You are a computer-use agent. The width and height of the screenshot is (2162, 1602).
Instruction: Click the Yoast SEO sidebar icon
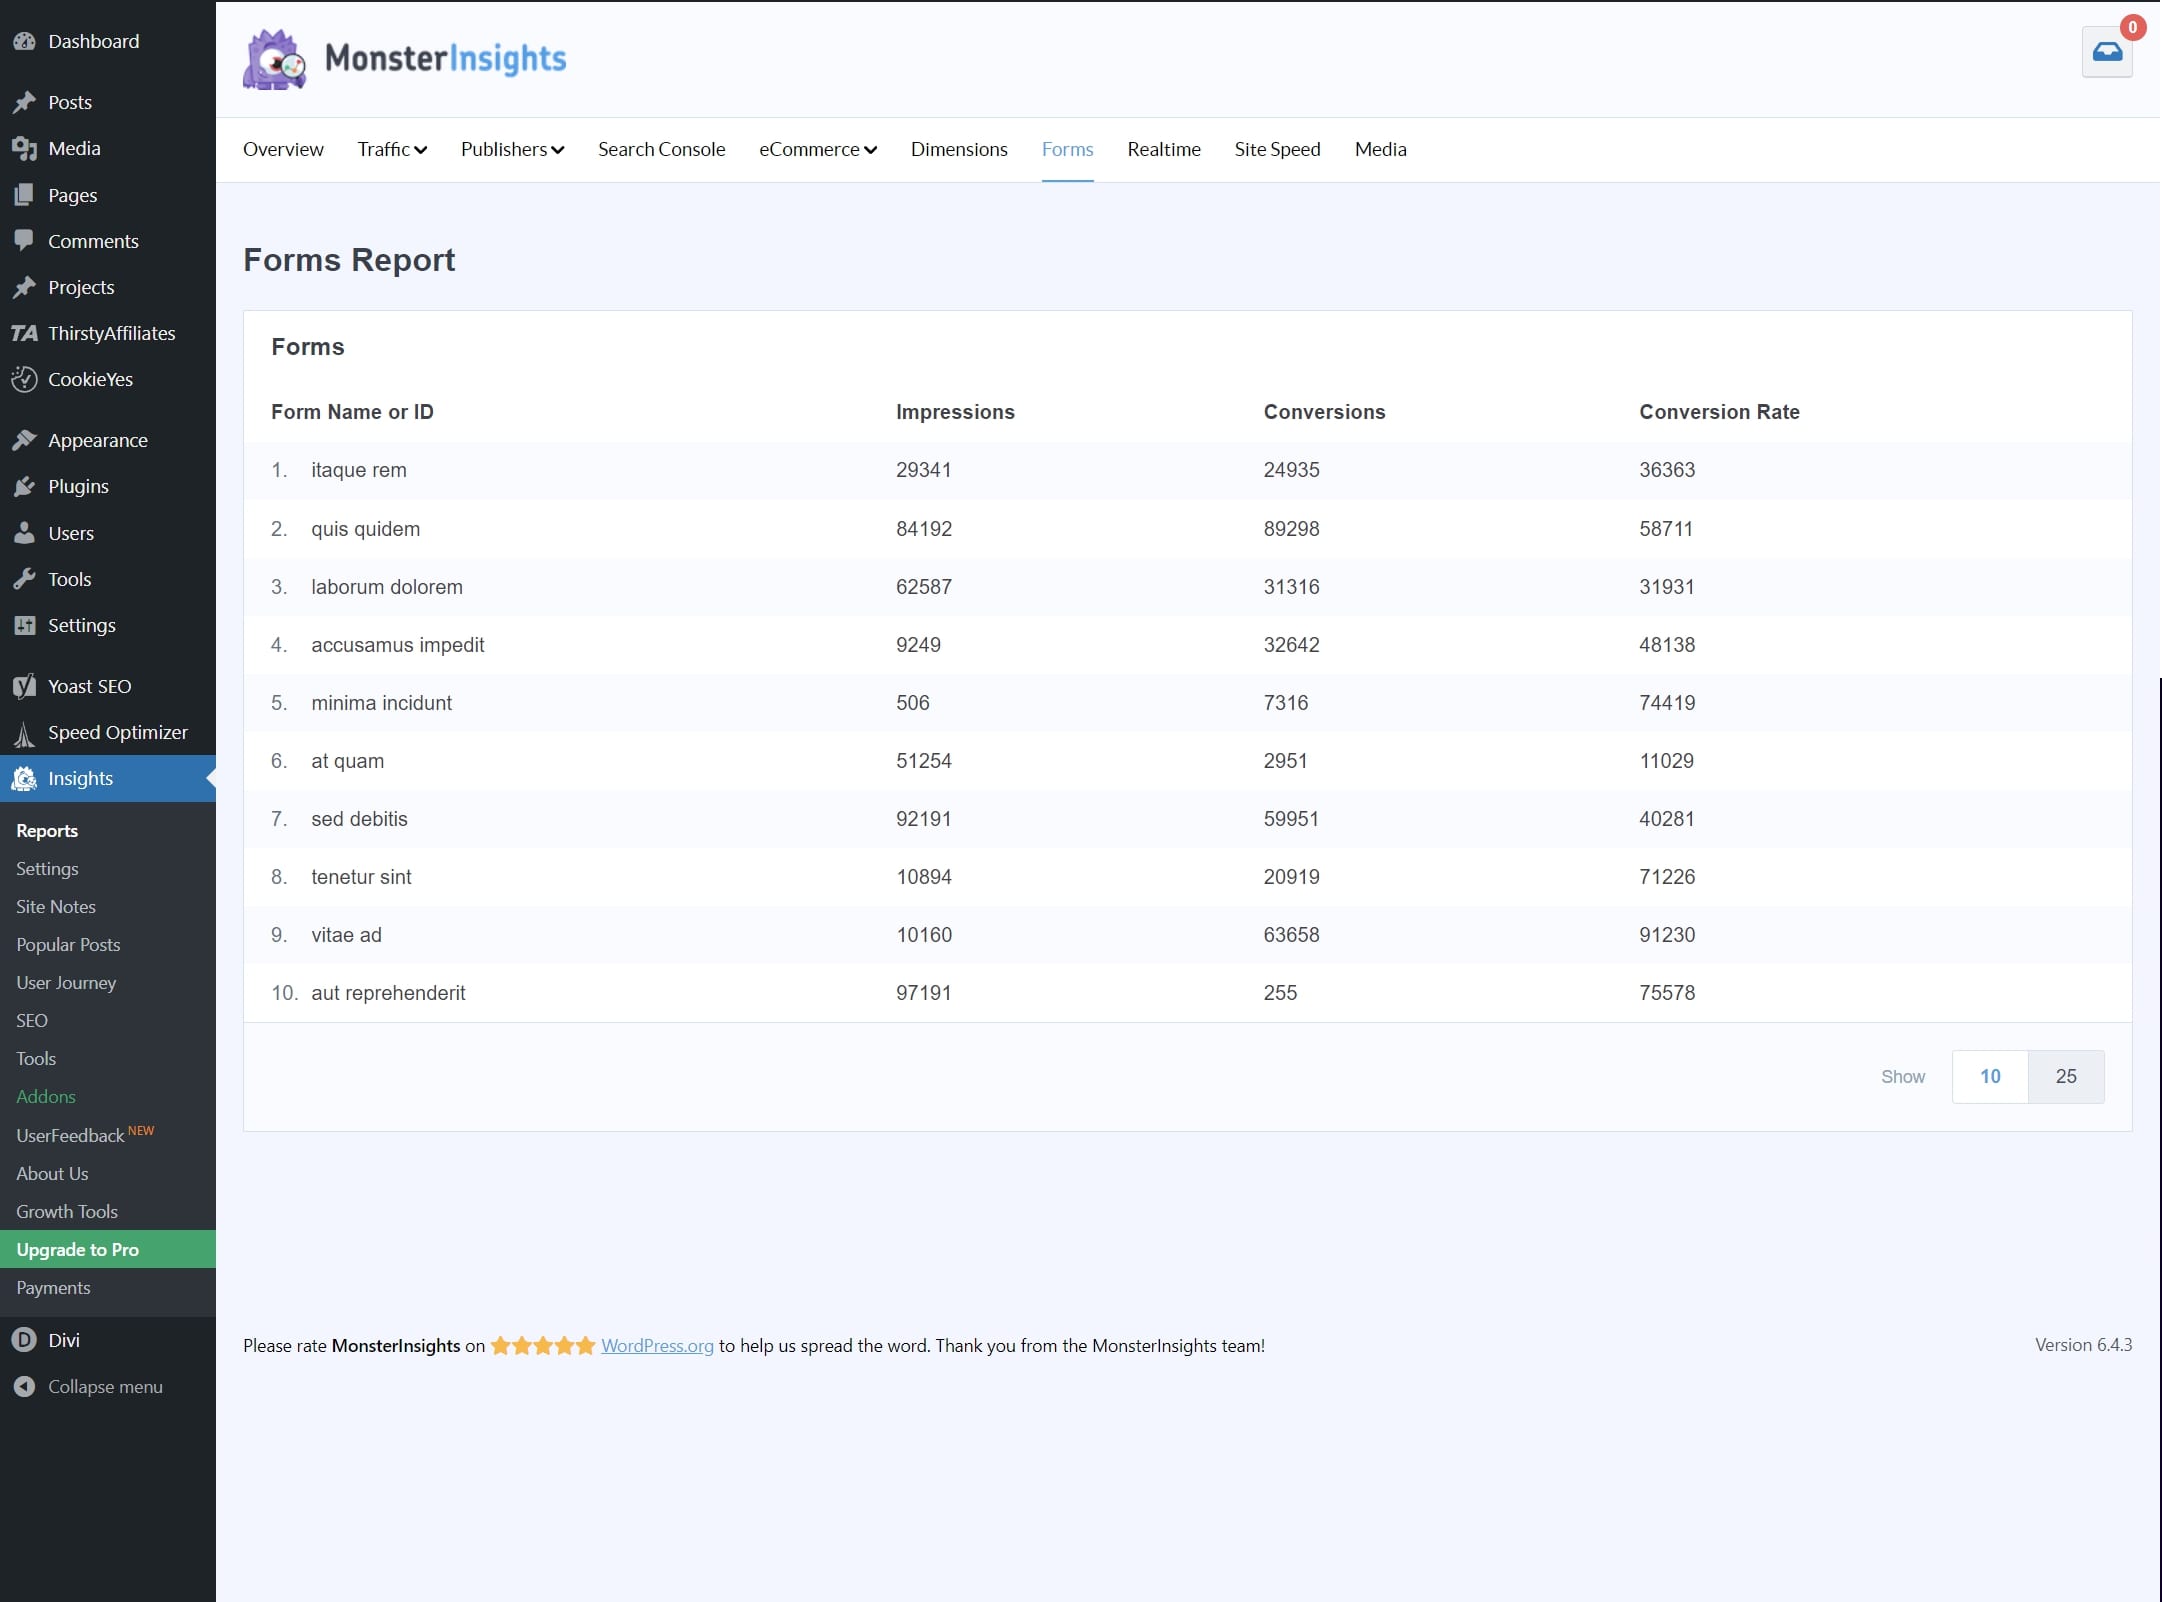point(25,685)
